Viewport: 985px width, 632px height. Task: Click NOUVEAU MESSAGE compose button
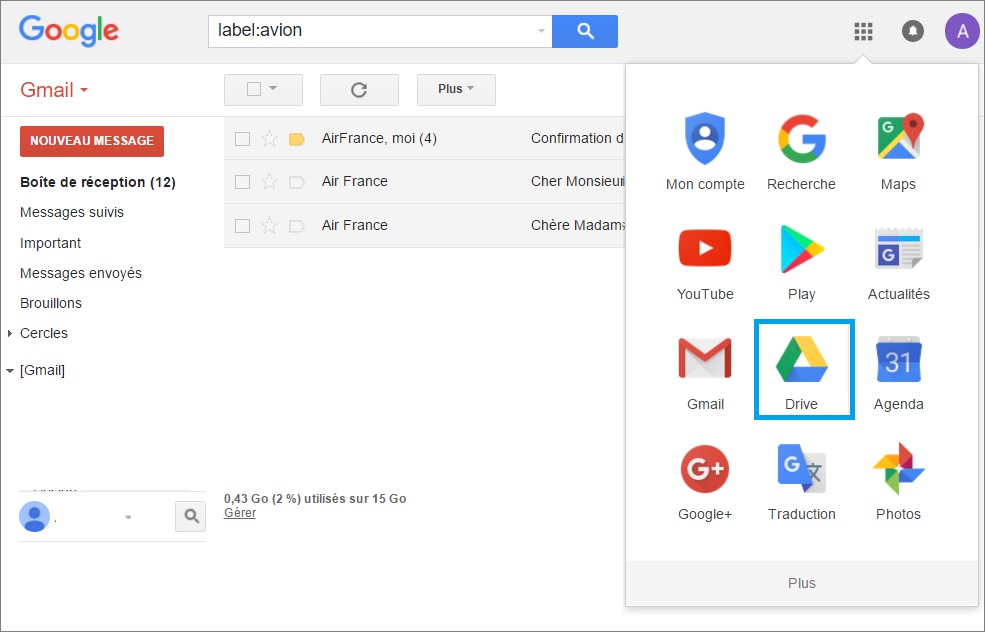92,141
